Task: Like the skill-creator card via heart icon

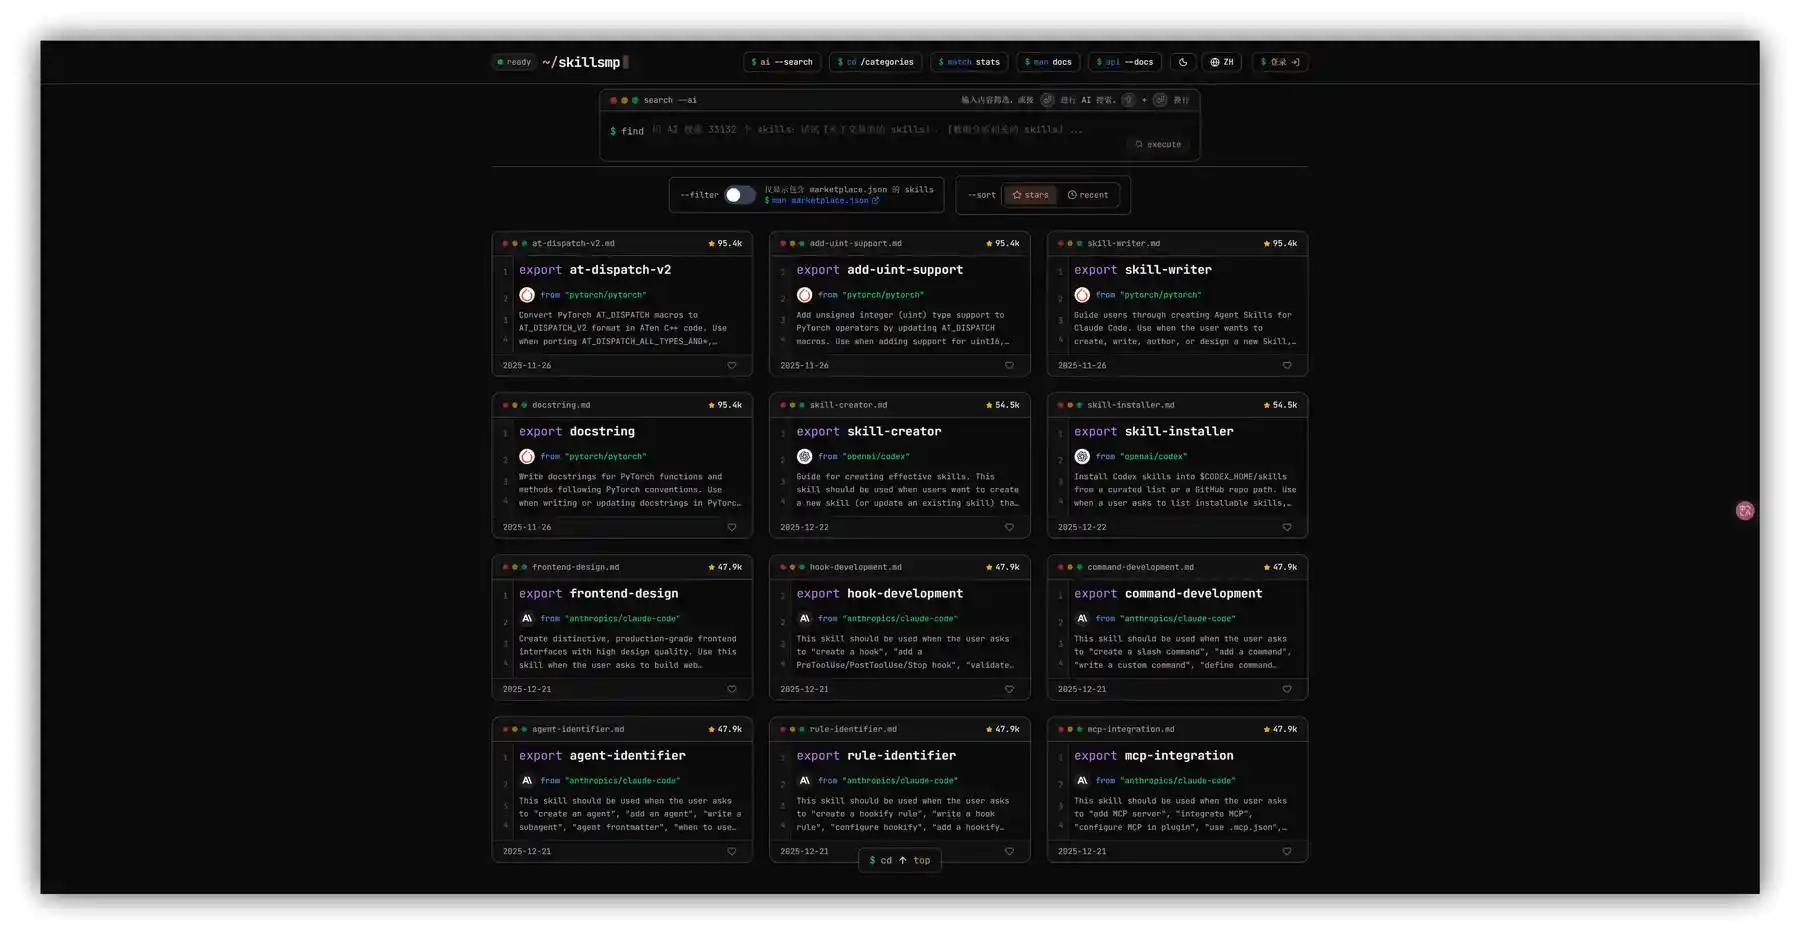Action: [1009, 528]
